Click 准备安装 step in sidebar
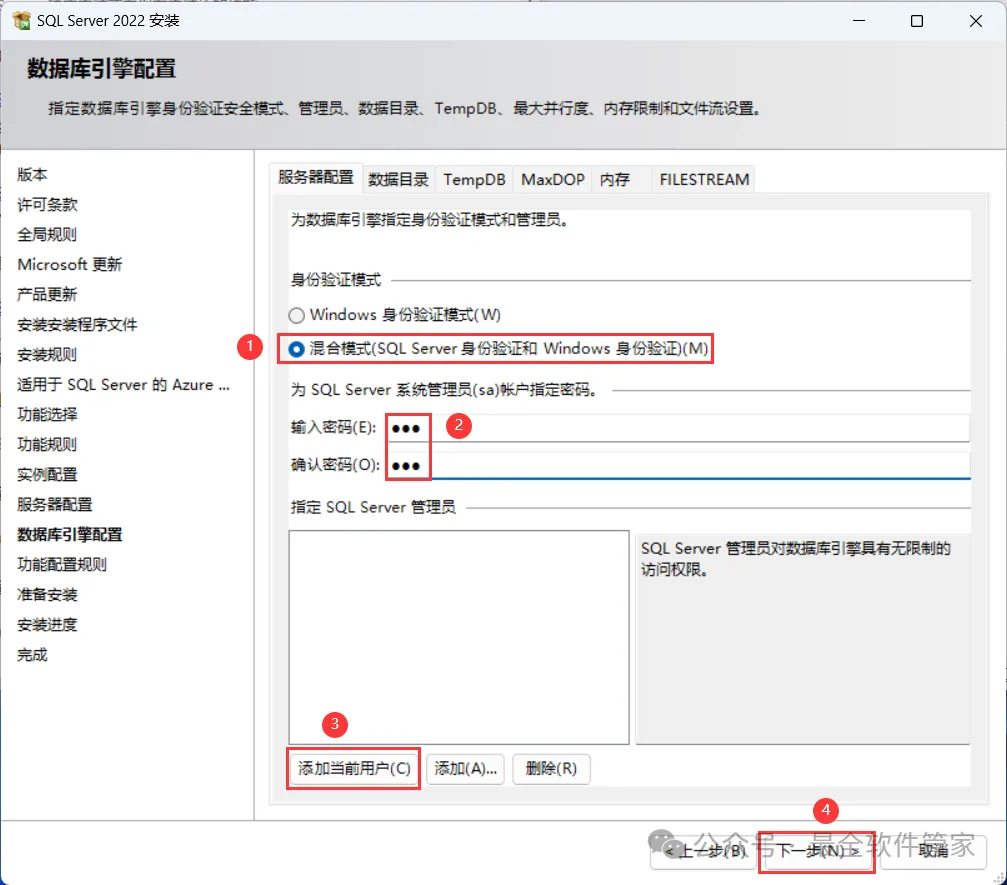 point(47,595)
